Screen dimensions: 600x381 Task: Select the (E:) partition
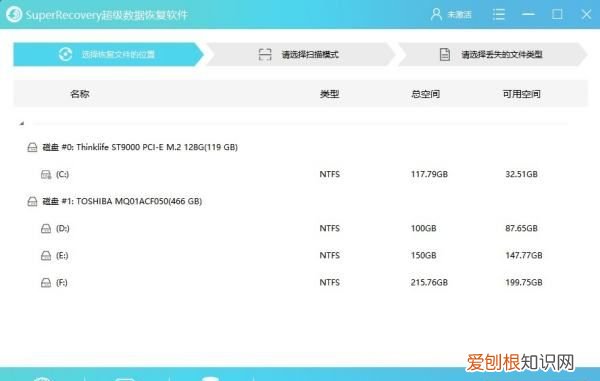click(x=62, y=256)
